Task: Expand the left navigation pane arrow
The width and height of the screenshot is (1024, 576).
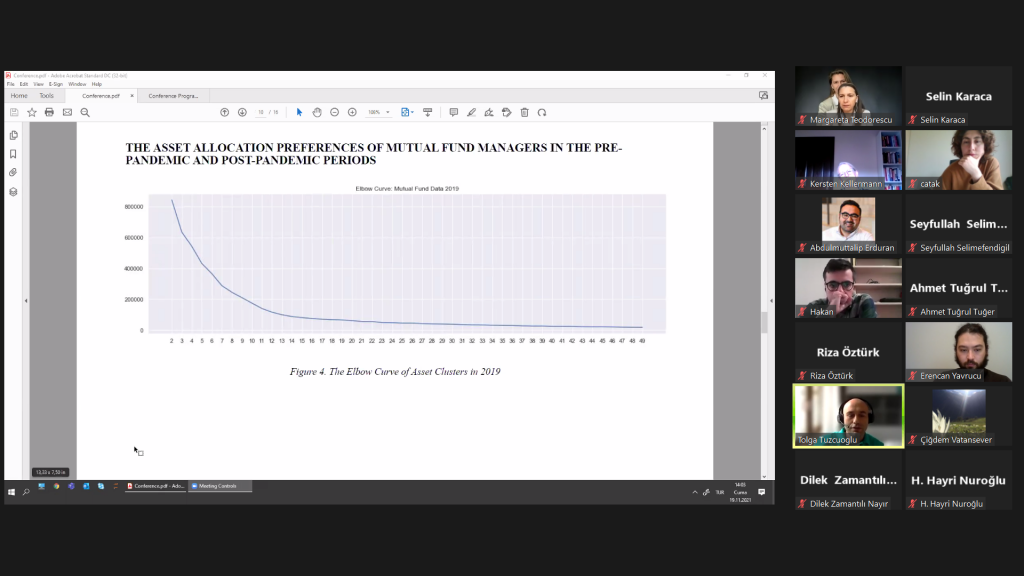Action: pyautogui.click(x=26, y=301)
